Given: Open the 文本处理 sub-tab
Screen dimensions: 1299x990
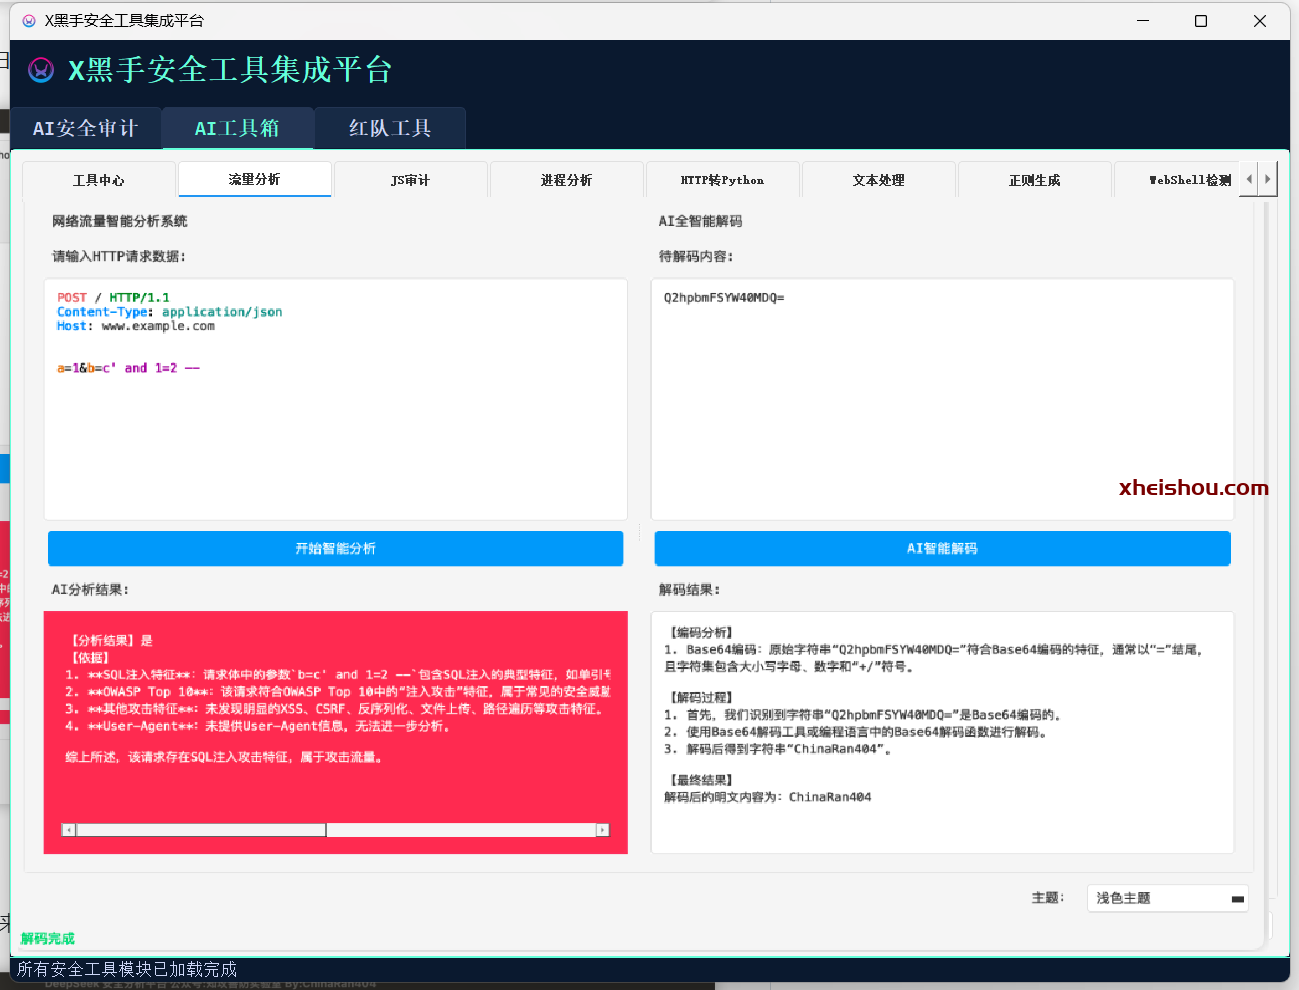Looking at the screenshot, I should pyautogui.click(x=878, y=180).
